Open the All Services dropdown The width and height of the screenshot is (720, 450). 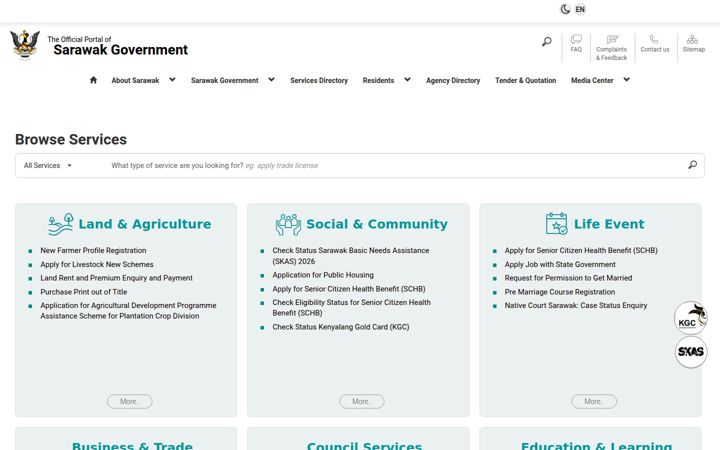click(48, 165)
